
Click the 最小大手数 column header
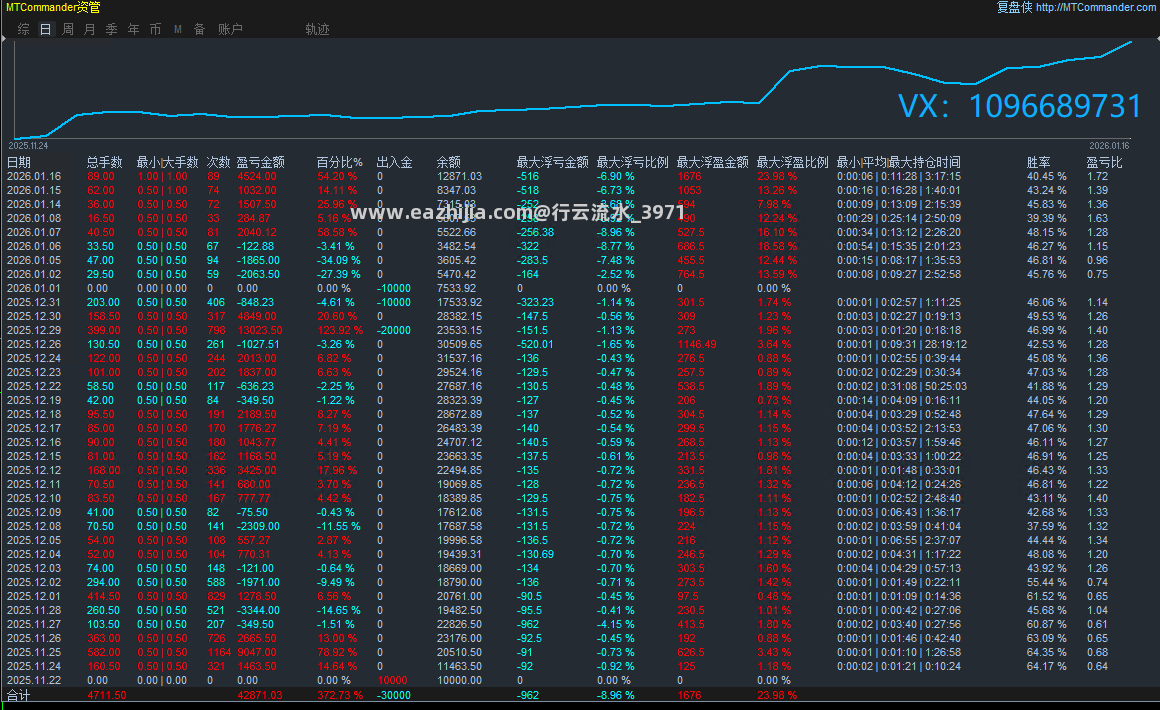click(x=167, y=162)
